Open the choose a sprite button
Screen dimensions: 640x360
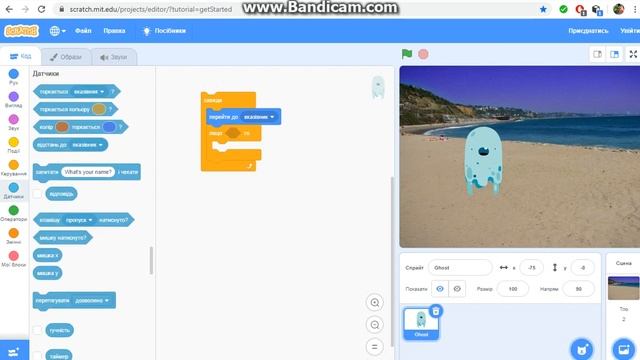tap(582, 350)
